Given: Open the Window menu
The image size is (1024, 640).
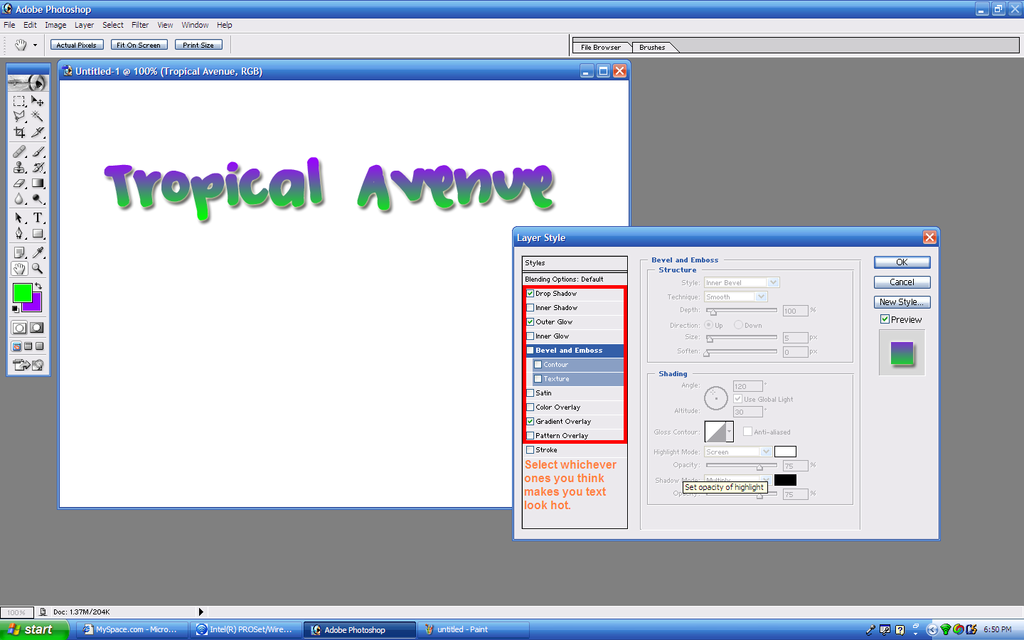Looking at the screenshot, I should [195, 25].
